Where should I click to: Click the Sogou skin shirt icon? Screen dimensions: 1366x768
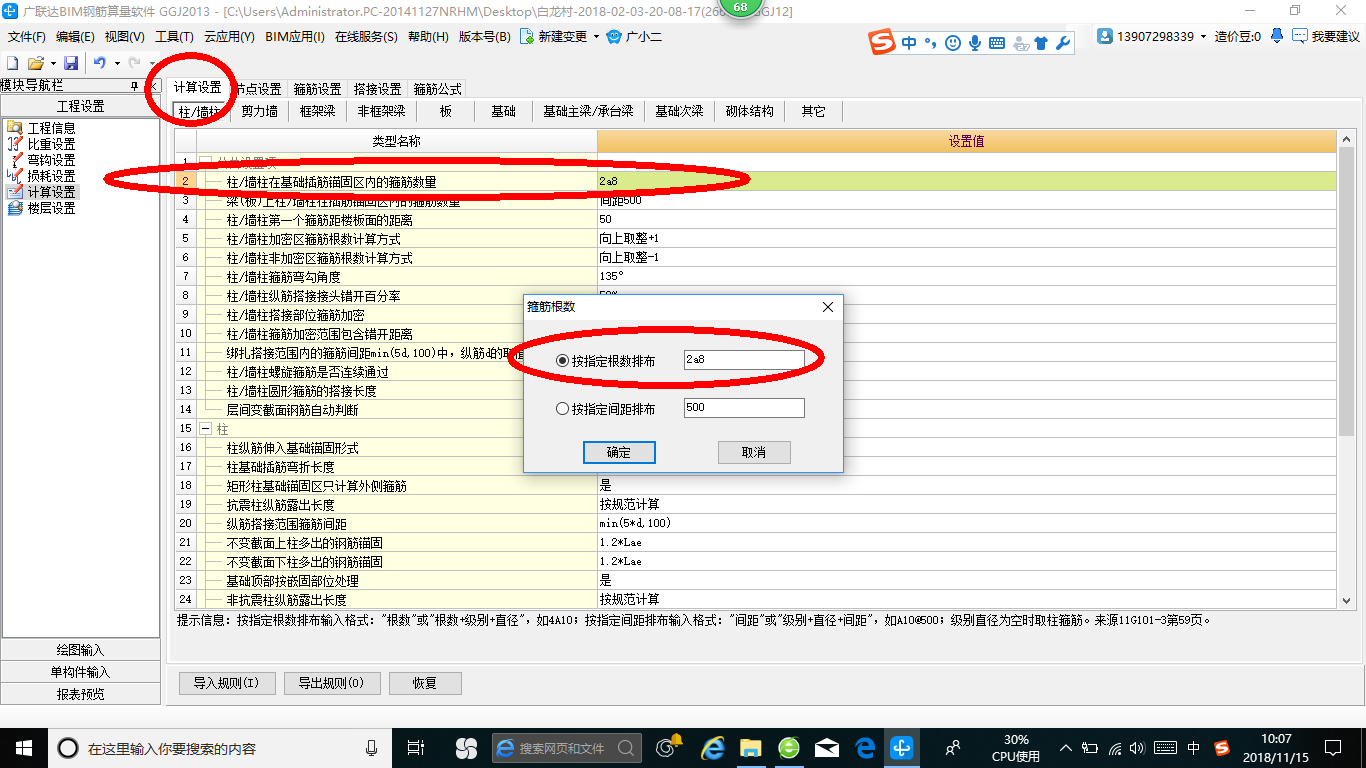click(x=1041, y=43)
